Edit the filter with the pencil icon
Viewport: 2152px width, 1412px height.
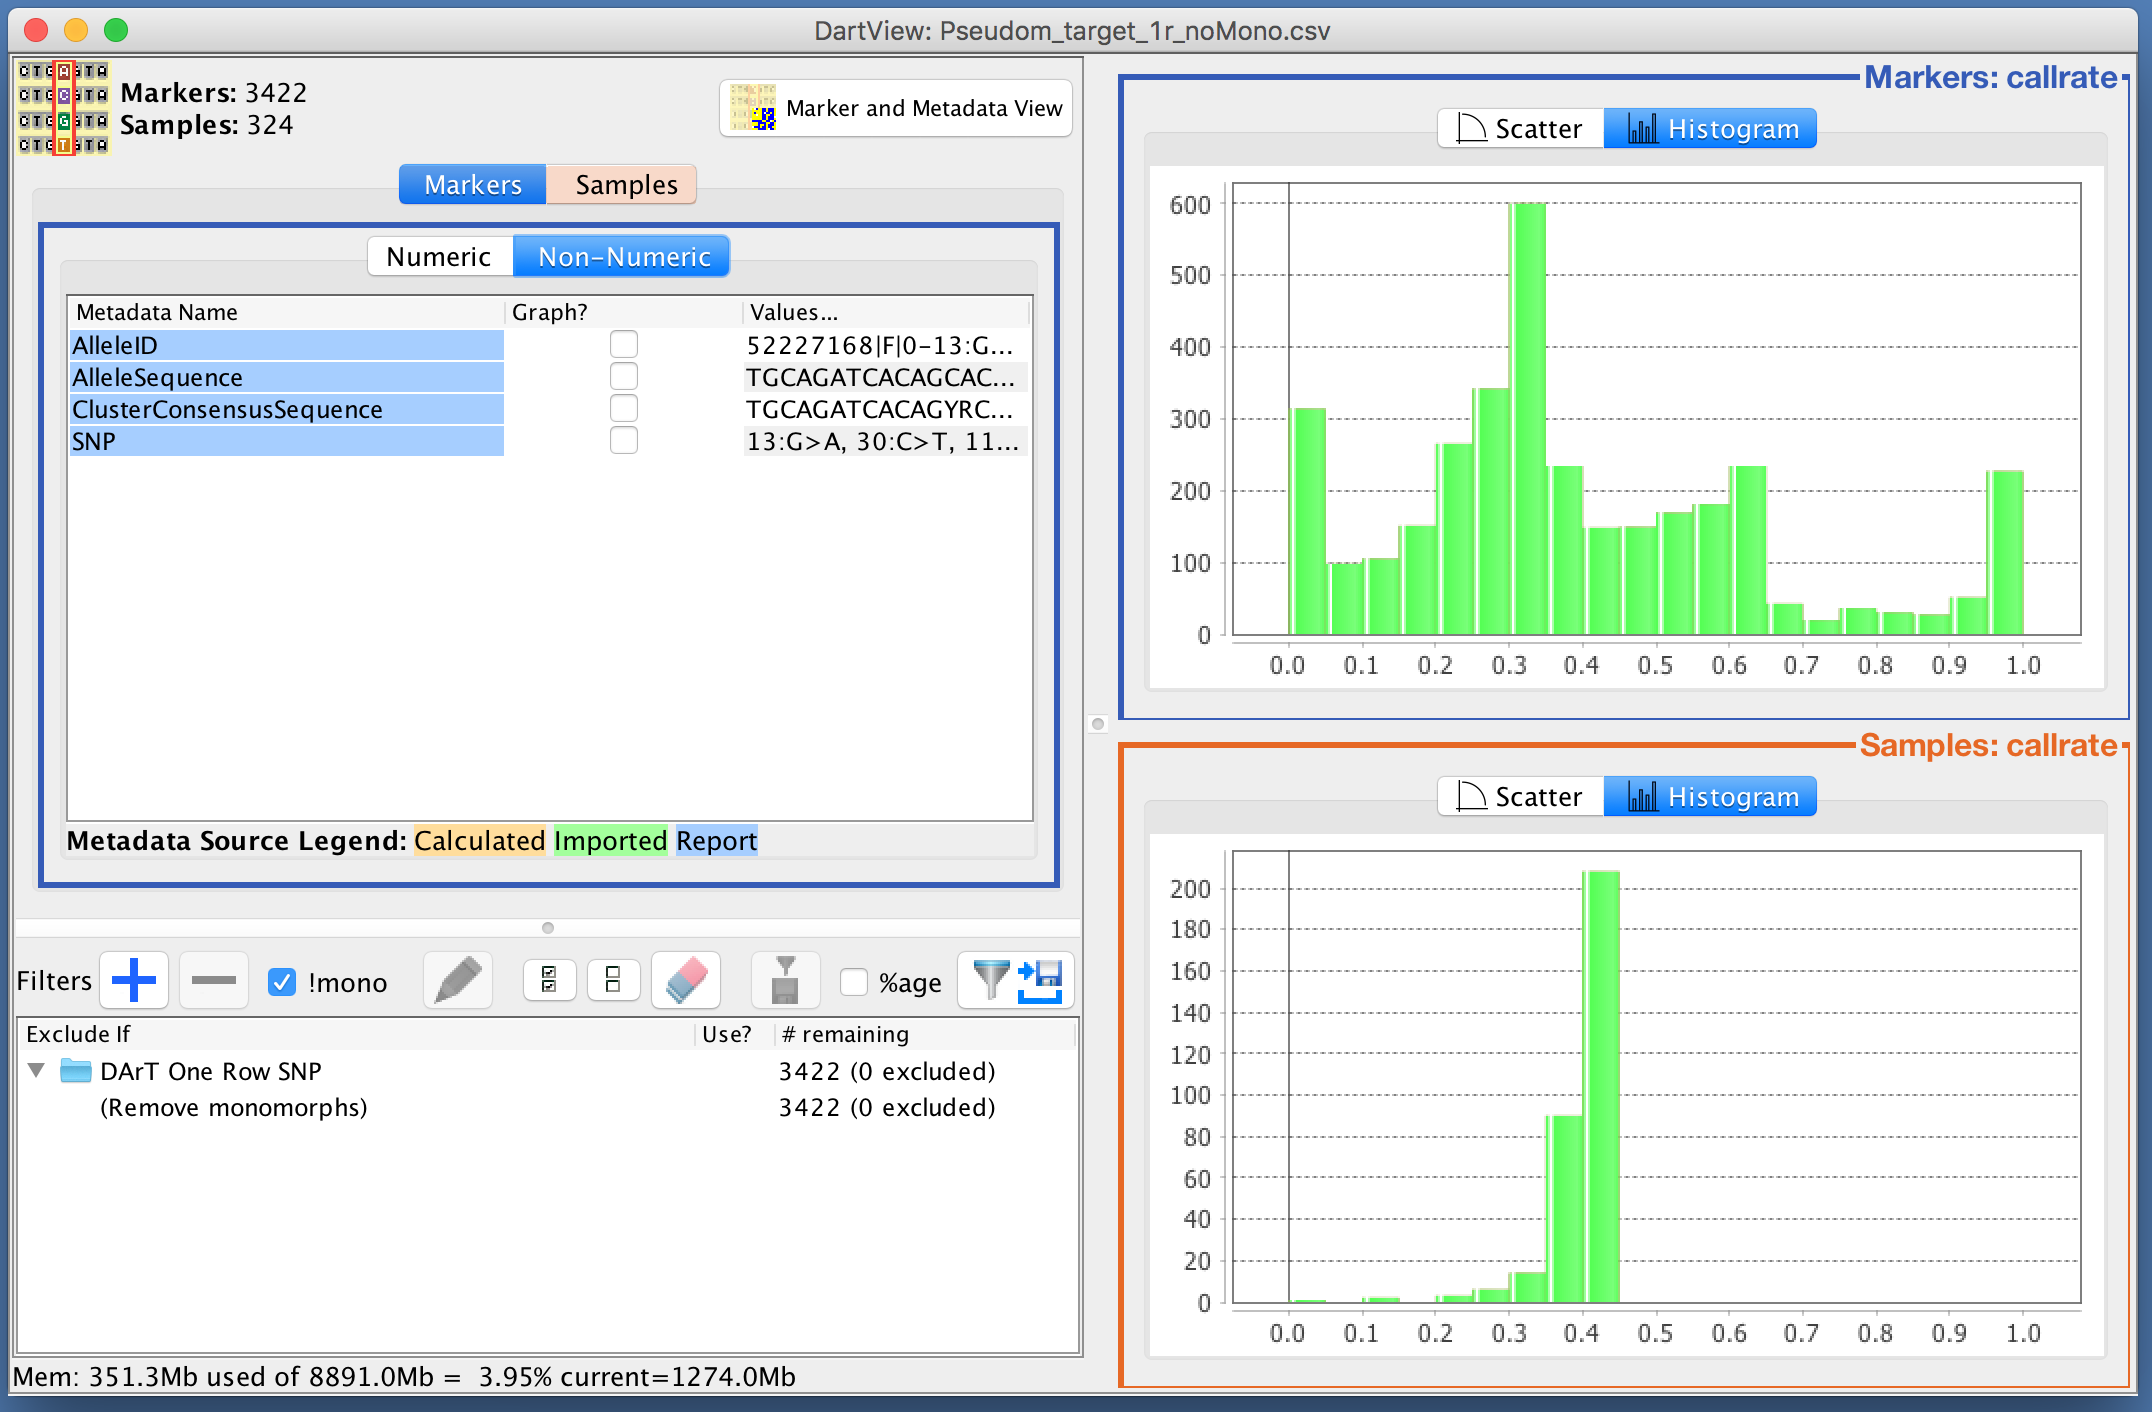point(458,981)
